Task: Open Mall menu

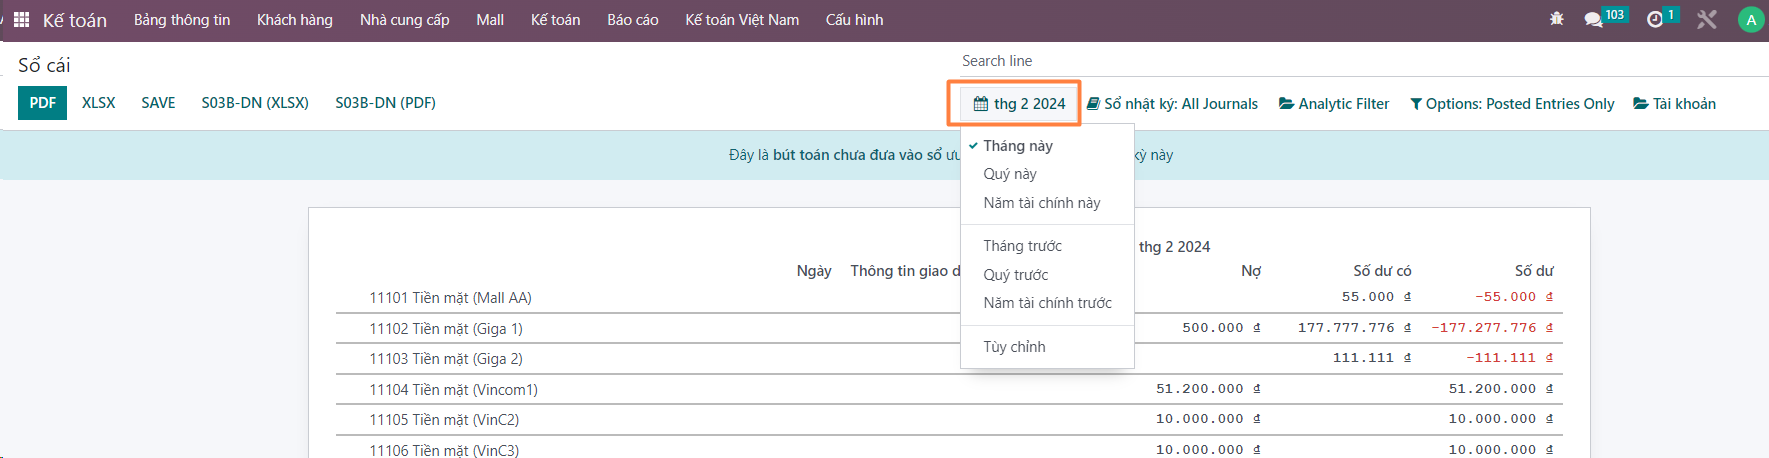Action: coord(490,20)
